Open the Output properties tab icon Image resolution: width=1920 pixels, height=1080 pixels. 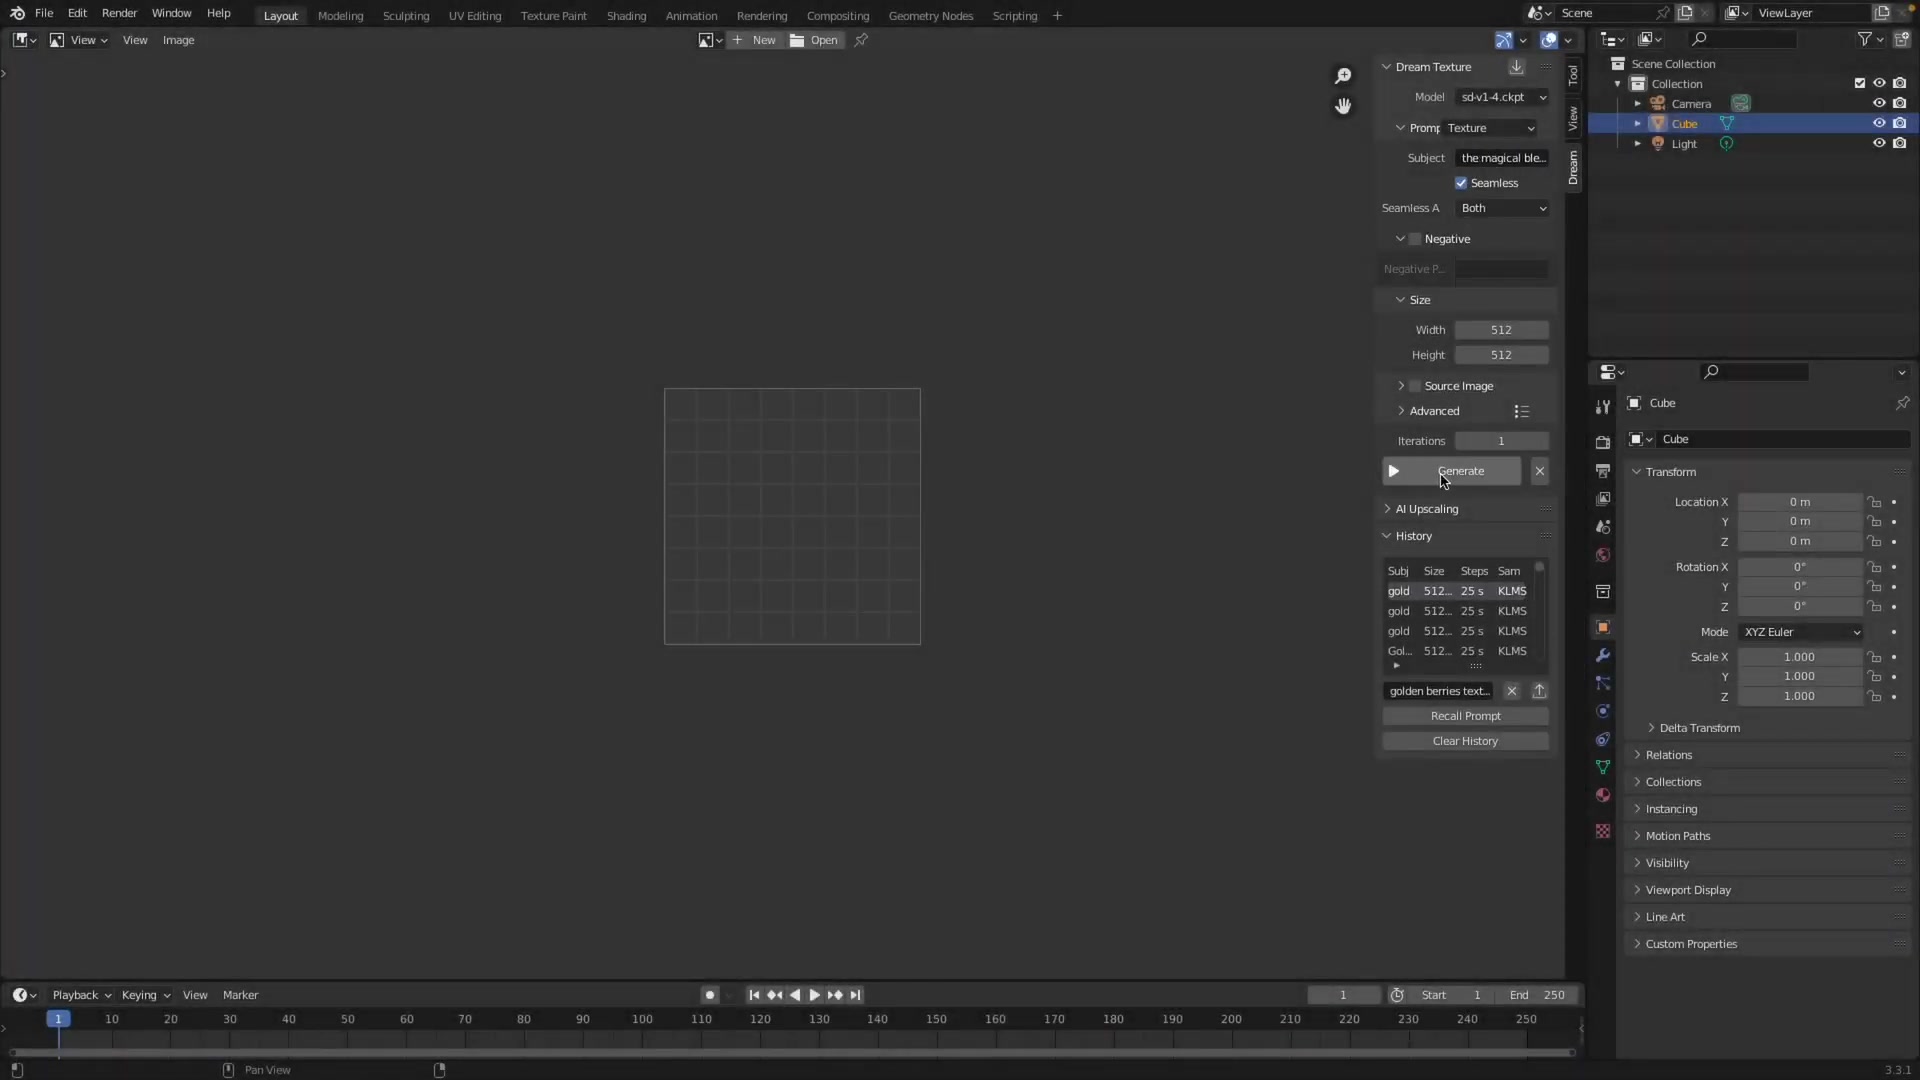[x=1603, y=470]
